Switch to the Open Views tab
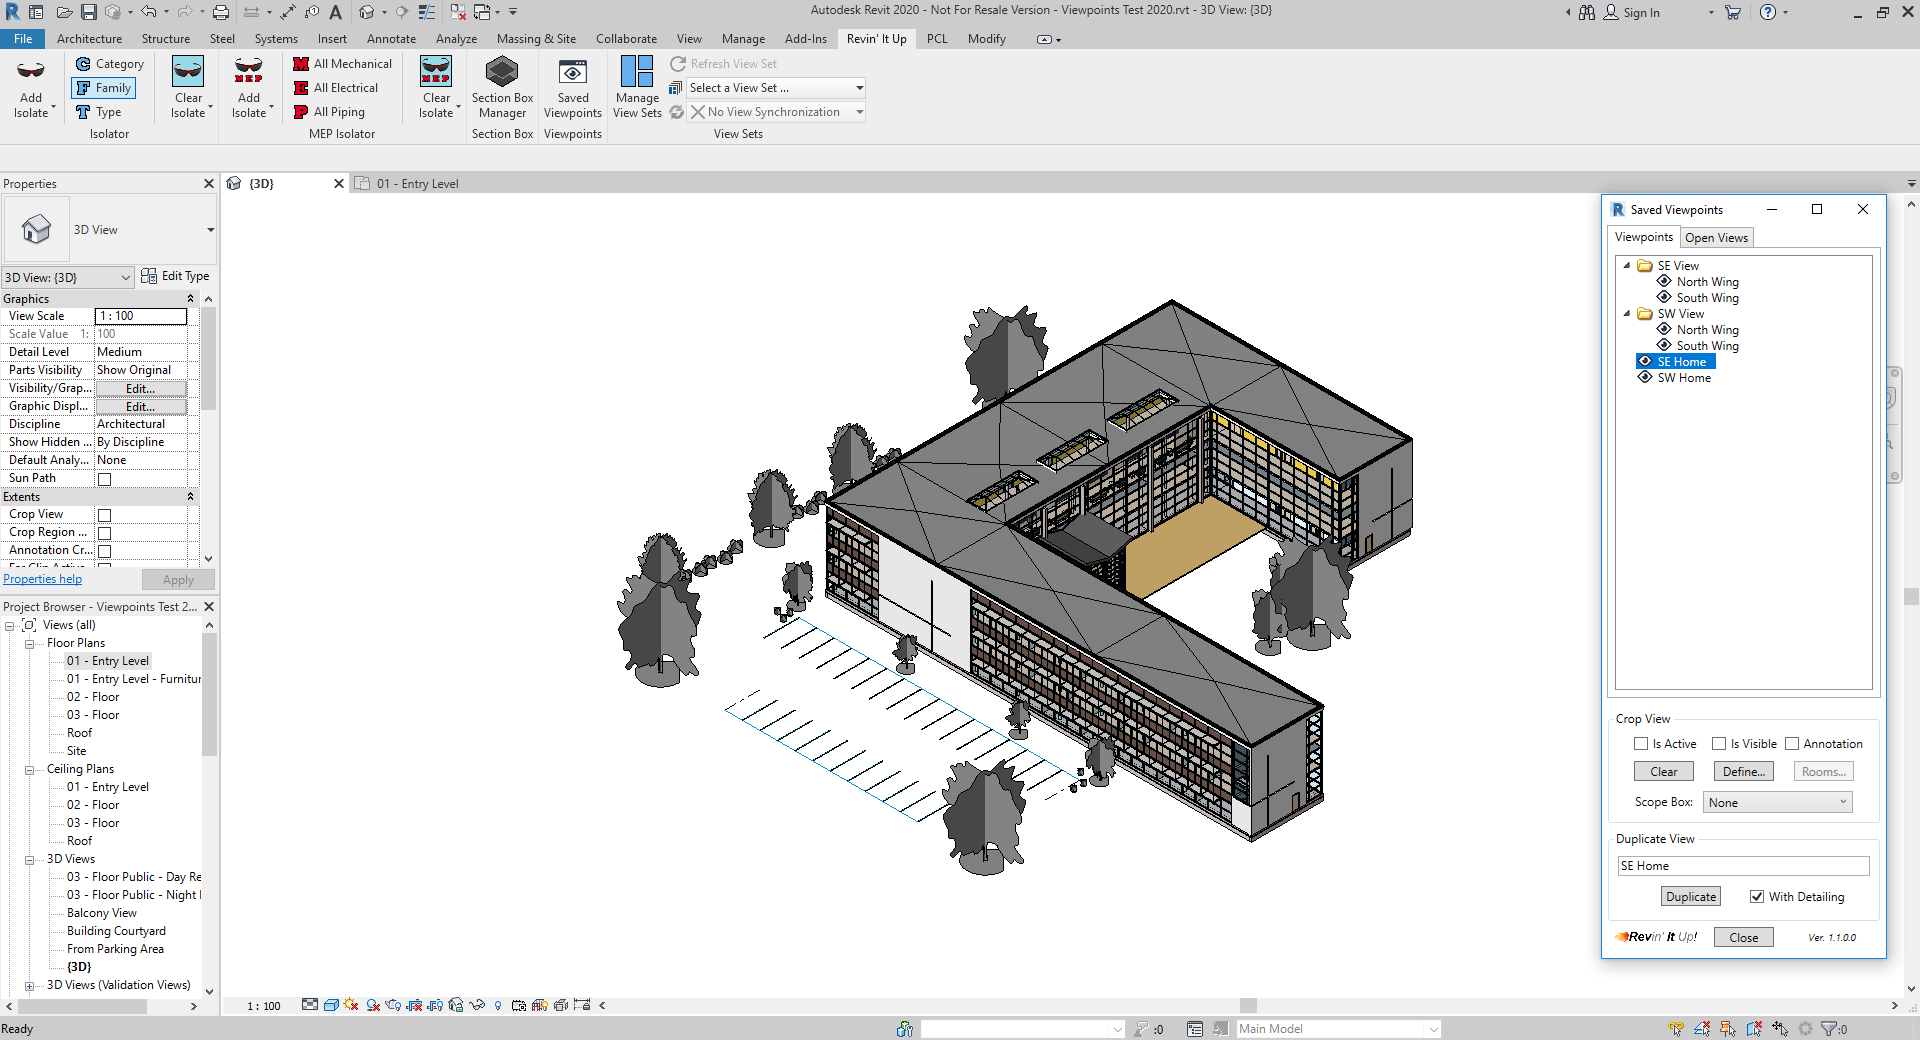The height and width of the screenshot is (1040, 1920). point(1716,238)
